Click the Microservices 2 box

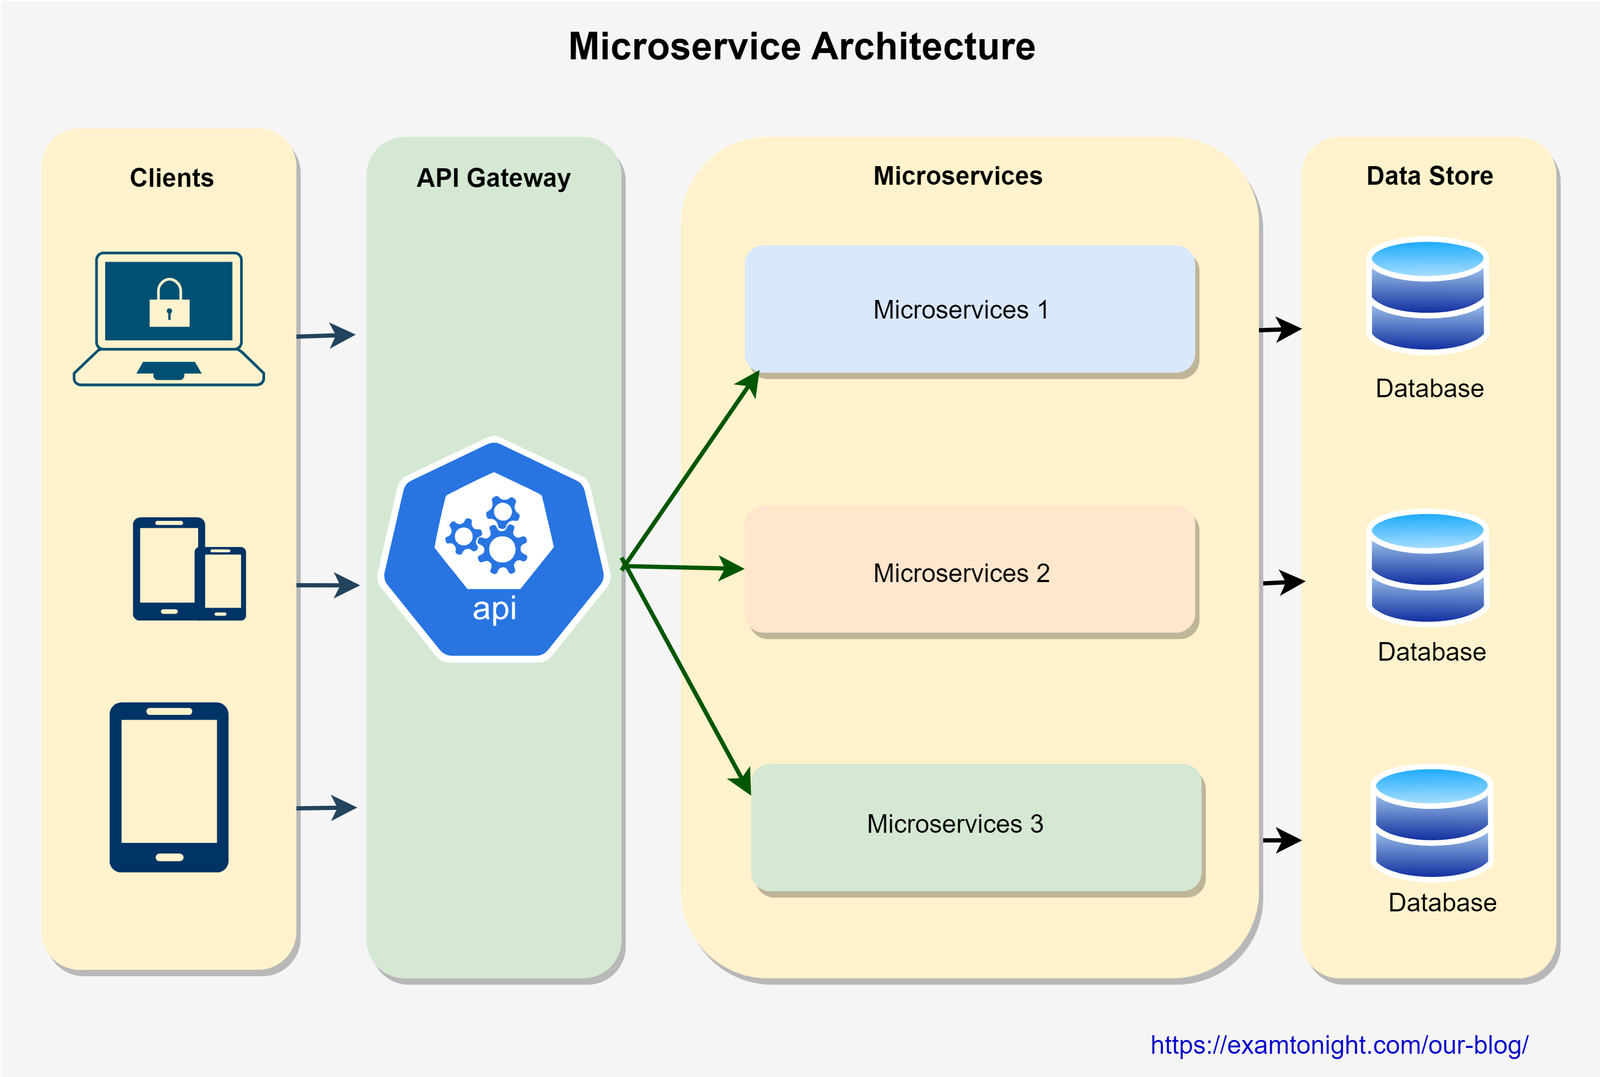coord(970,570)
